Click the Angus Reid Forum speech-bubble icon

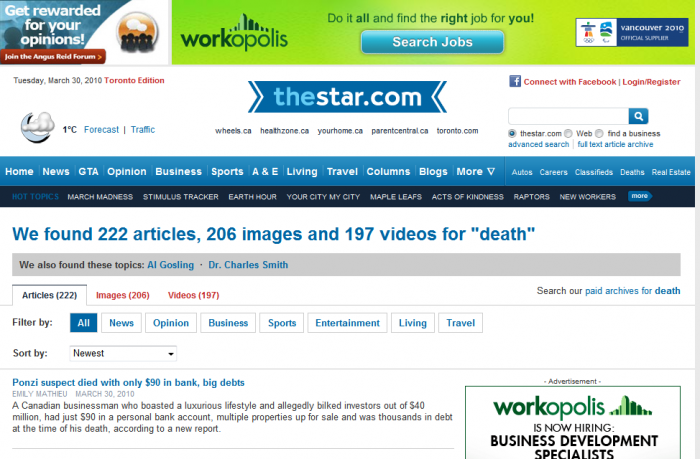point(138,32)
